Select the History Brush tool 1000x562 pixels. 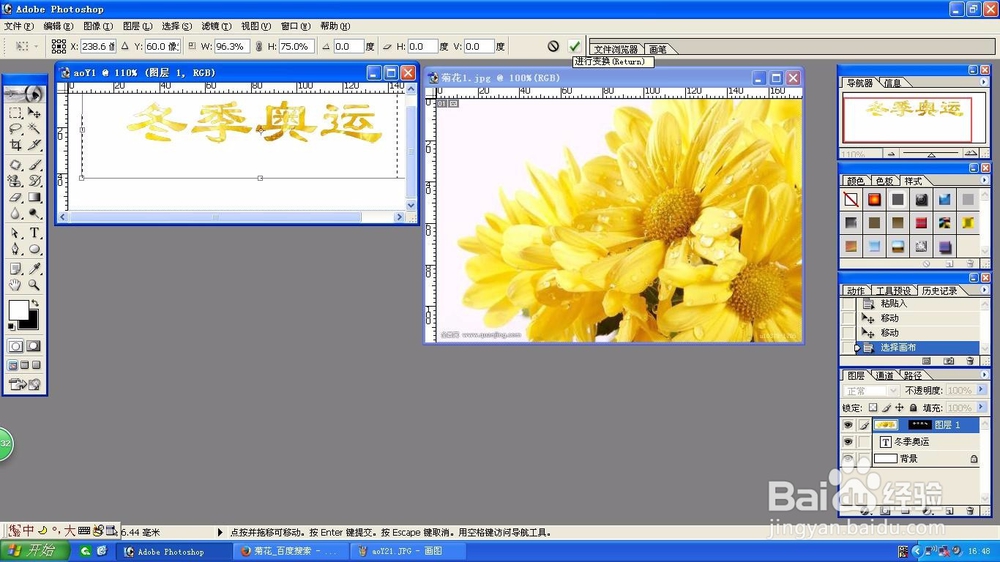[34, 181]
